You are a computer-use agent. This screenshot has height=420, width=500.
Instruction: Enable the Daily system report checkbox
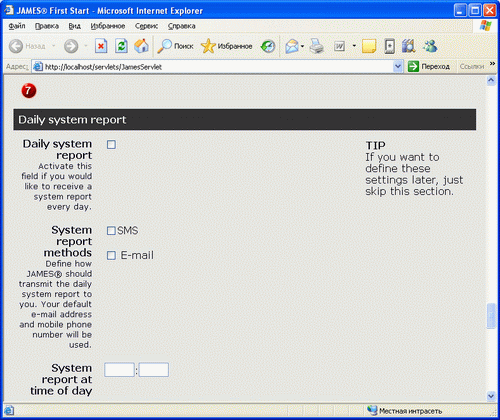pyautogui.click(x=111, y=145)
